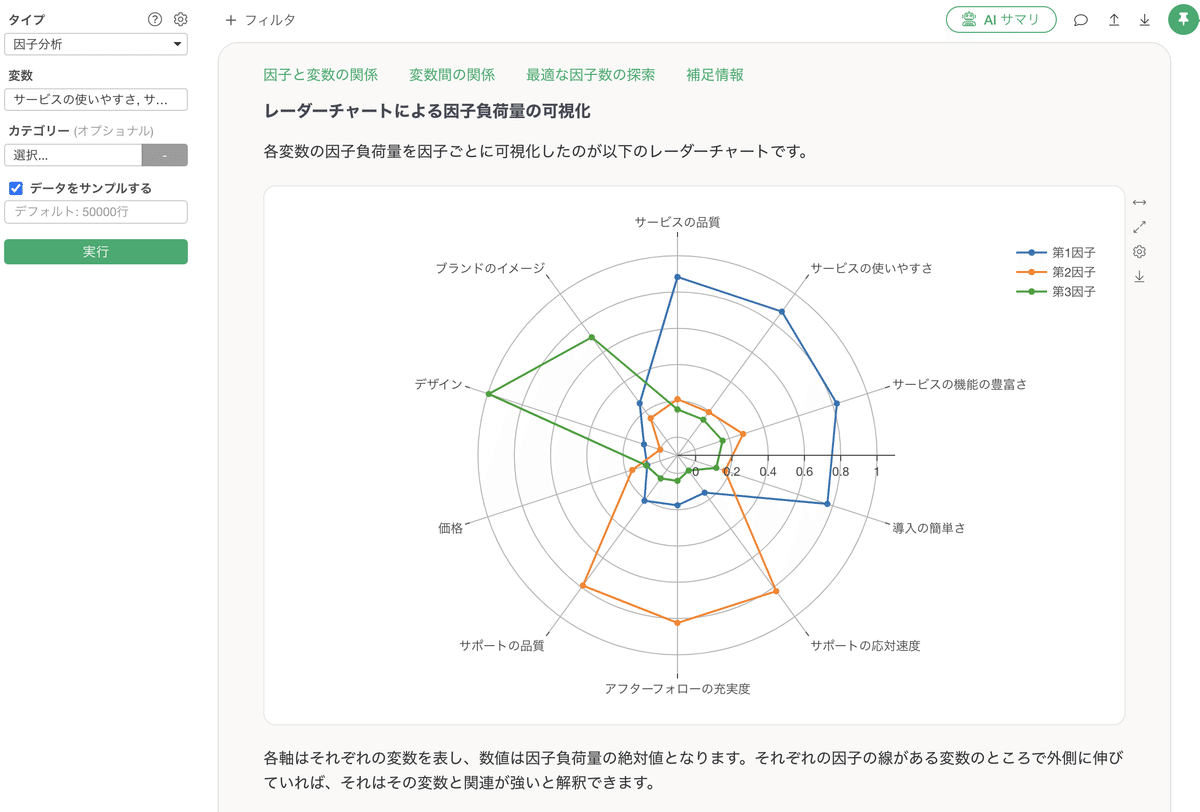Click the green pin button
Screen dimensions: 1200x812
(x=1183, y=19)
